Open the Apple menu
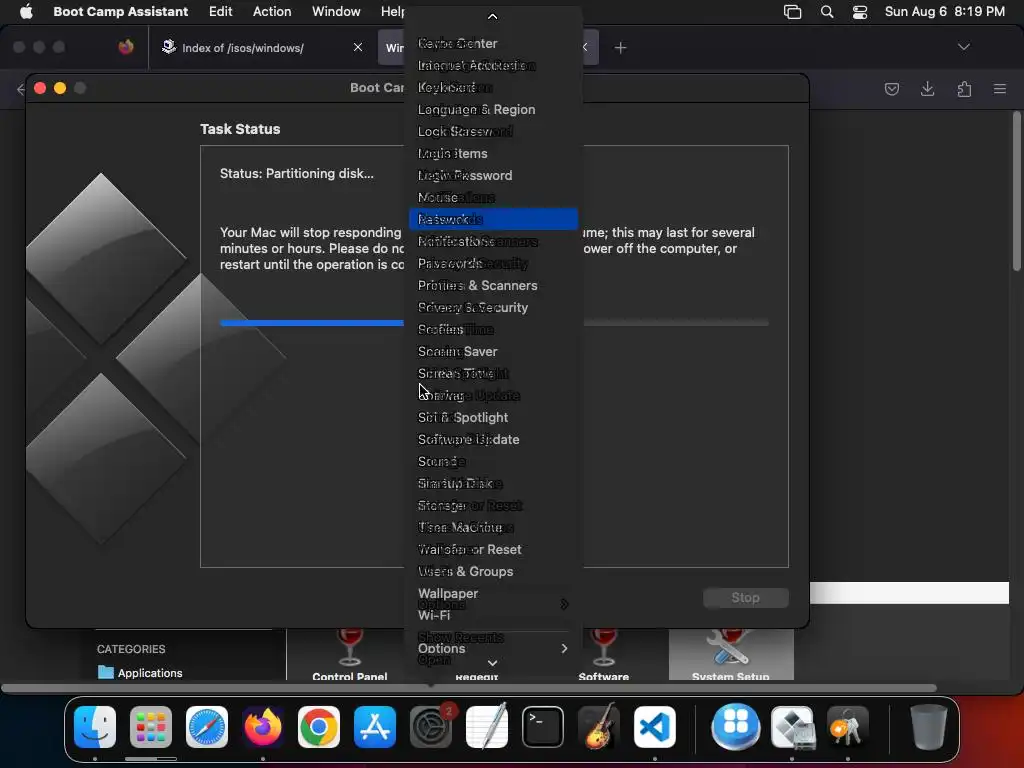Image resolution: width=1024 pixels, height=768 pixels. (26, 11)
